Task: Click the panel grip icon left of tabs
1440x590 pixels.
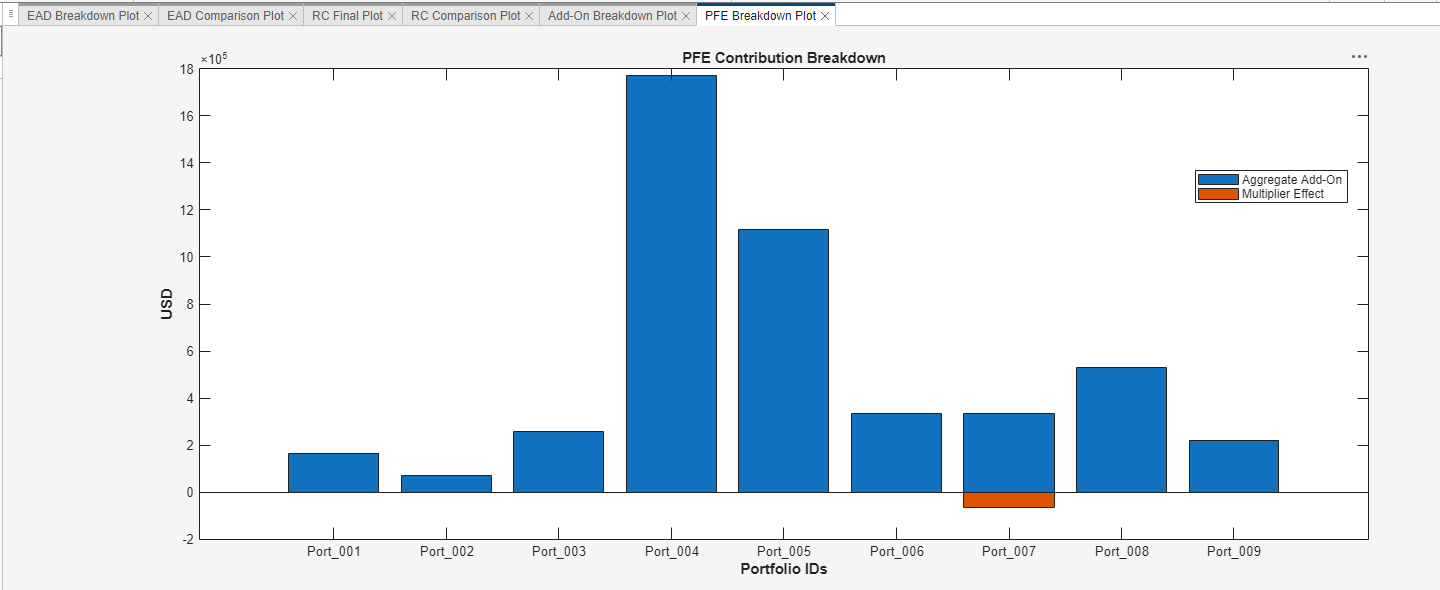Action: click(x=9, y=15)
